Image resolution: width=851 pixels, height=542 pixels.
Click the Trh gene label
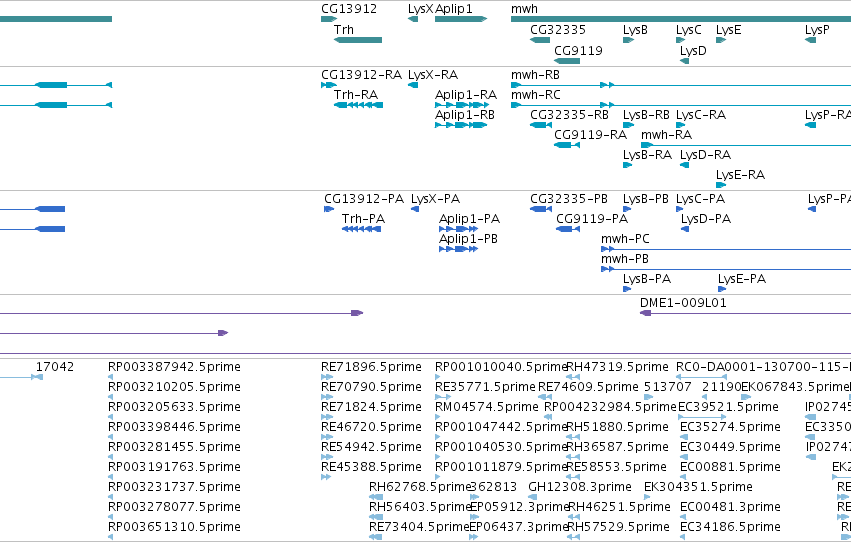(x=344, y=30)
